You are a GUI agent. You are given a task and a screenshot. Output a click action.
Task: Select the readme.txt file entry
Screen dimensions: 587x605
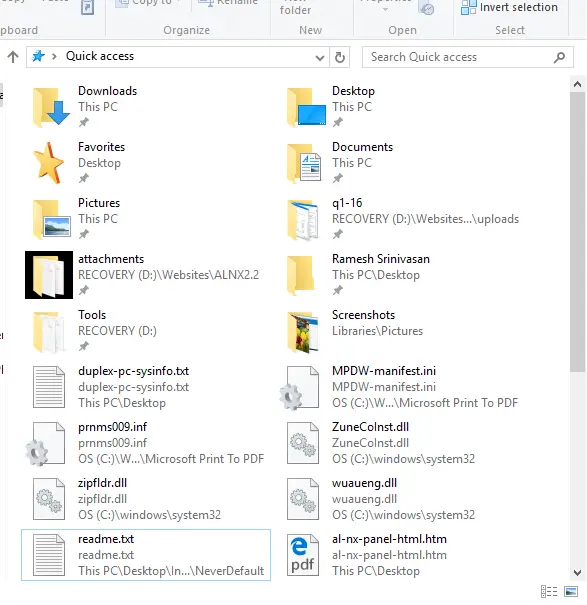(x=146, y=555)
